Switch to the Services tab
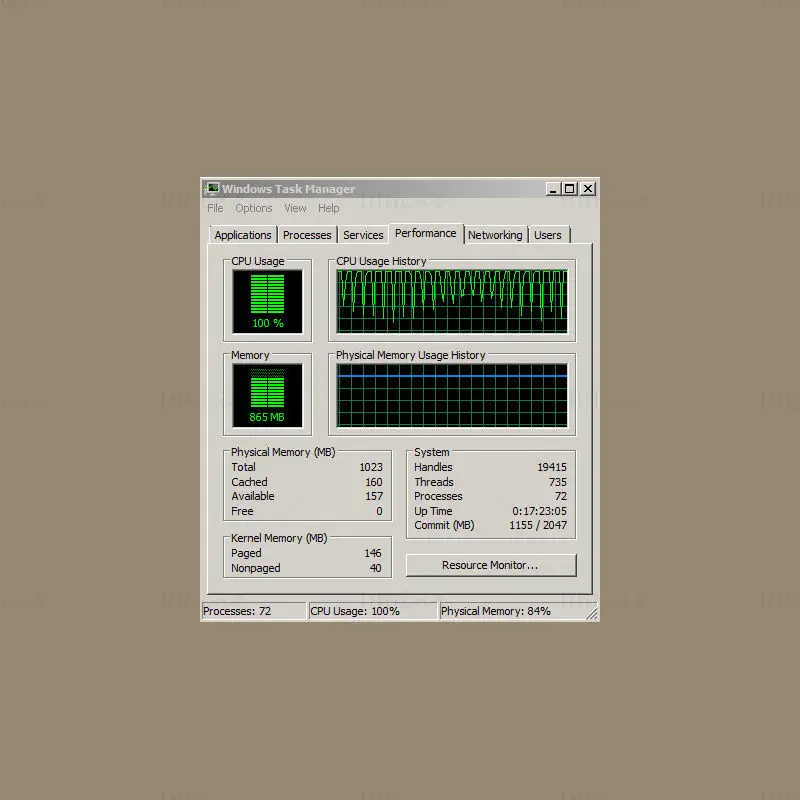 pos(363,235)
